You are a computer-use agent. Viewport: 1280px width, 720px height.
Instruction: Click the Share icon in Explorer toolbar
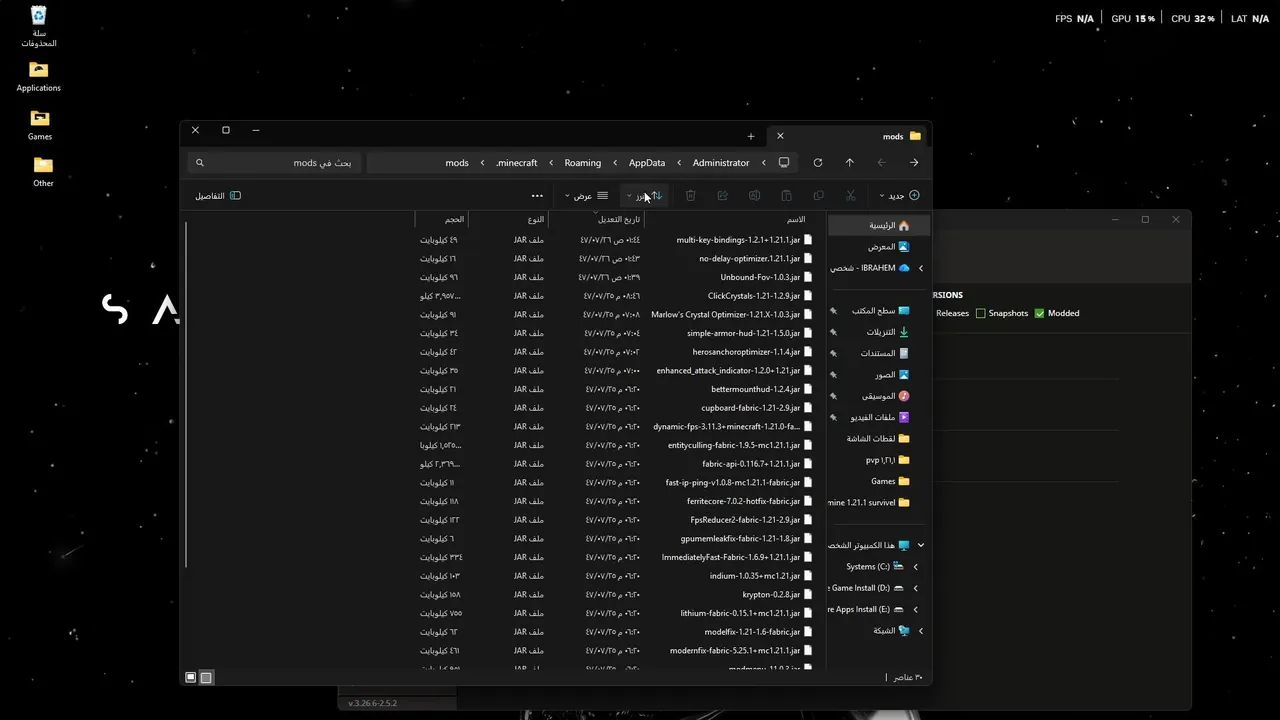(722, 196)
